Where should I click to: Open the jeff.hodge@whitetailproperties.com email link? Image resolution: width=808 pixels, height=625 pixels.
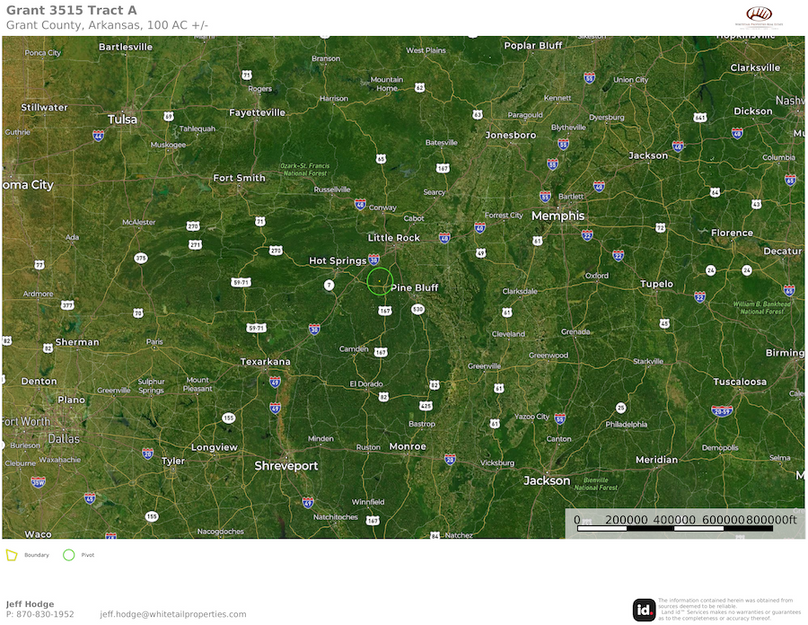click(172, 614)
